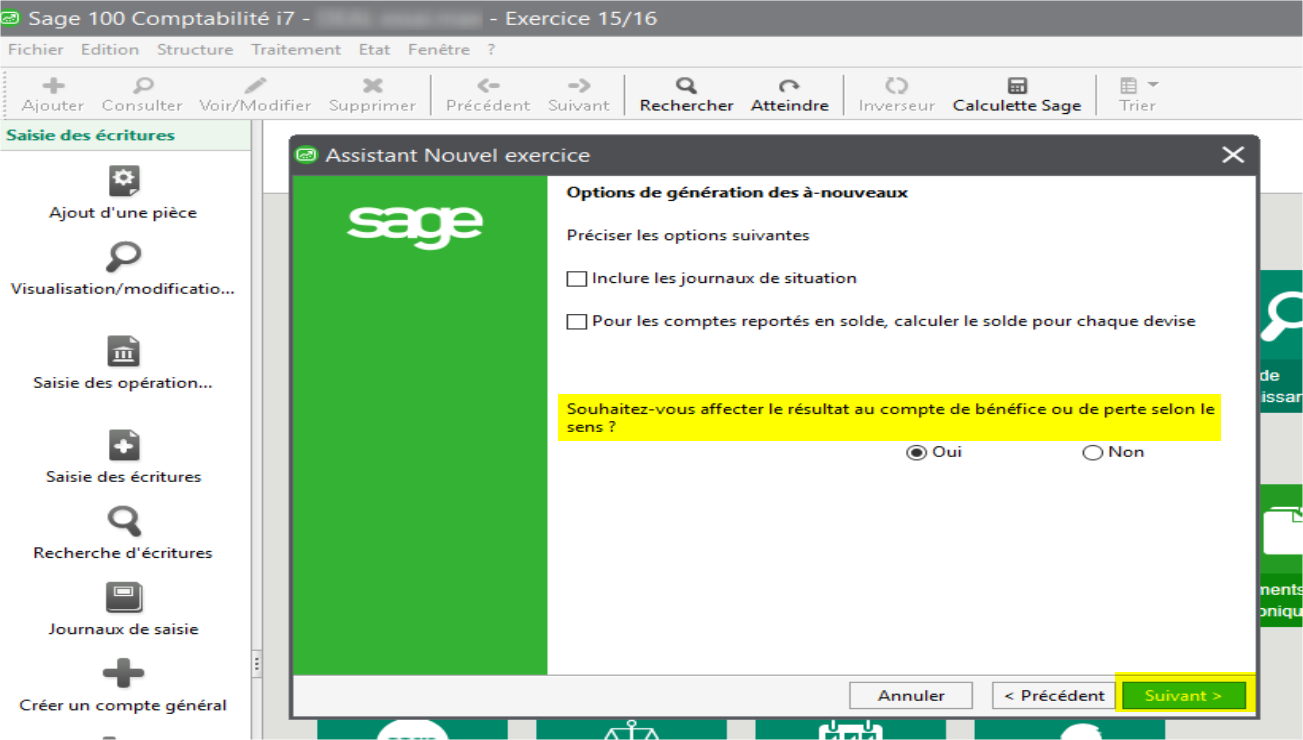The image size is (1303, 740).
Task: Click the Suivant > button
Action: click(x=1183, y=696)
